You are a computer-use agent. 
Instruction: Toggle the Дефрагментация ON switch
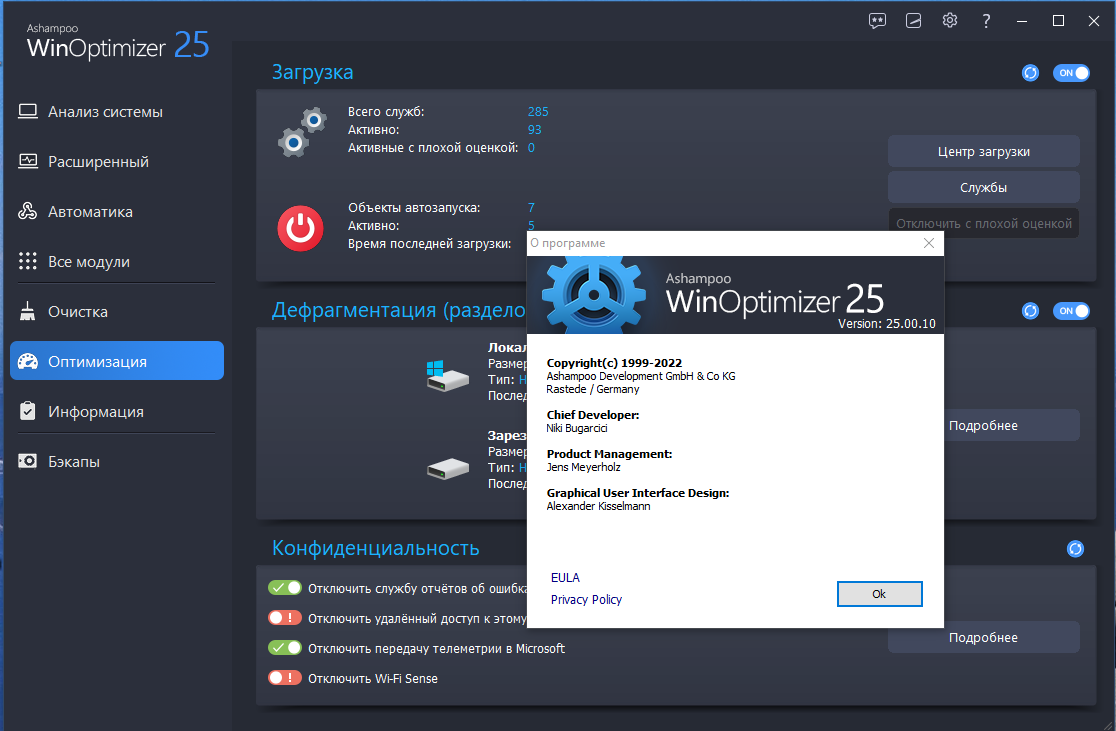click(x=1071, y=310)
